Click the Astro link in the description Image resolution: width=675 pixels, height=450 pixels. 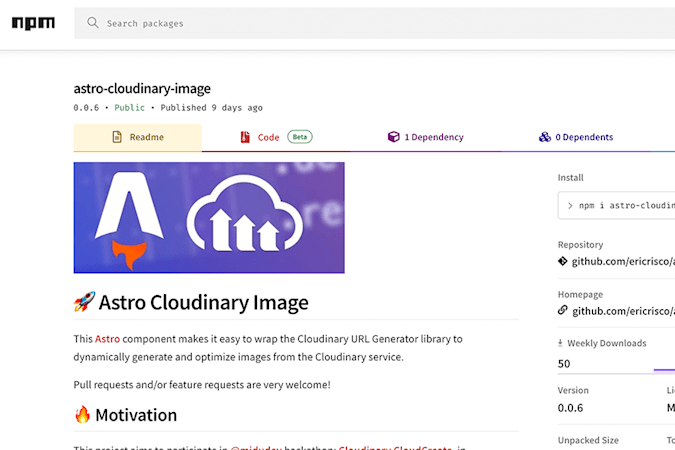[107, 339]
